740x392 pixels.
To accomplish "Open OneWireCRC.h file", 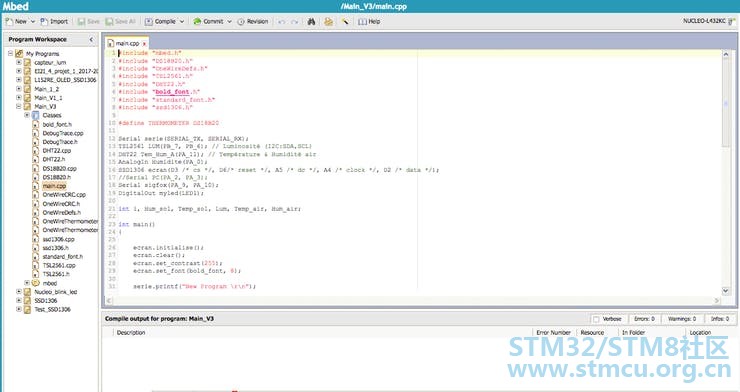I will (61, 204).
